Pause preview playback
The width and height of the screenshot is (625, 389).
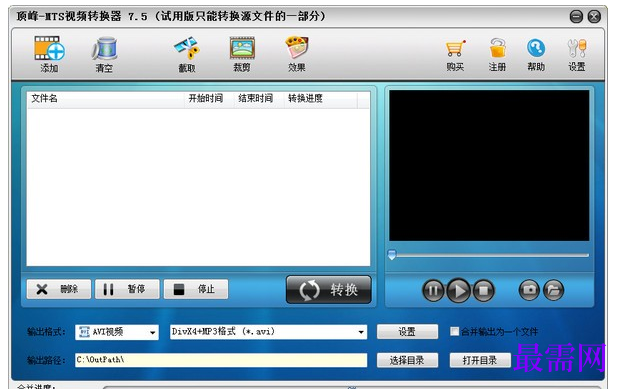433,290
